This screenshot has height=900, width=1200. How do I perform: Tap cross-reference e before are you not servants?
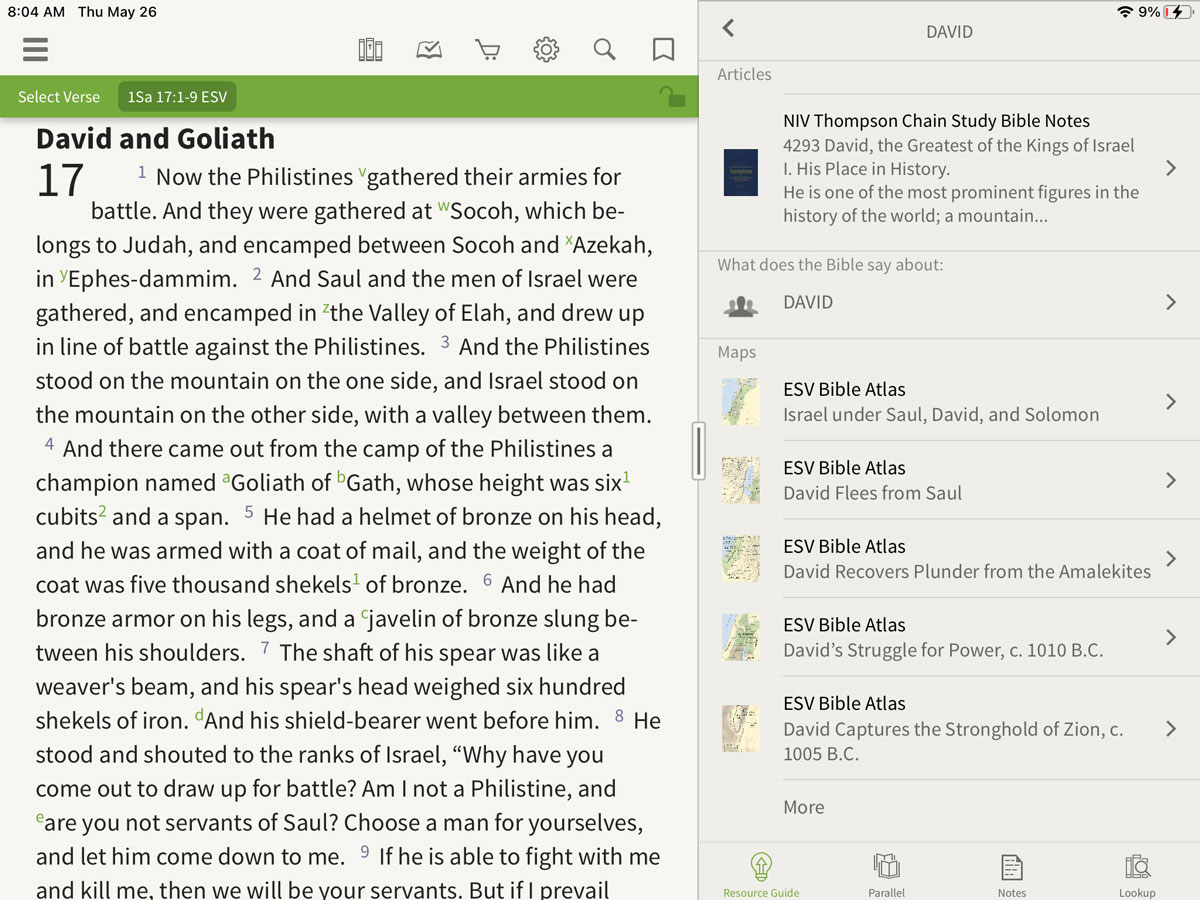[x=40, y=818]
